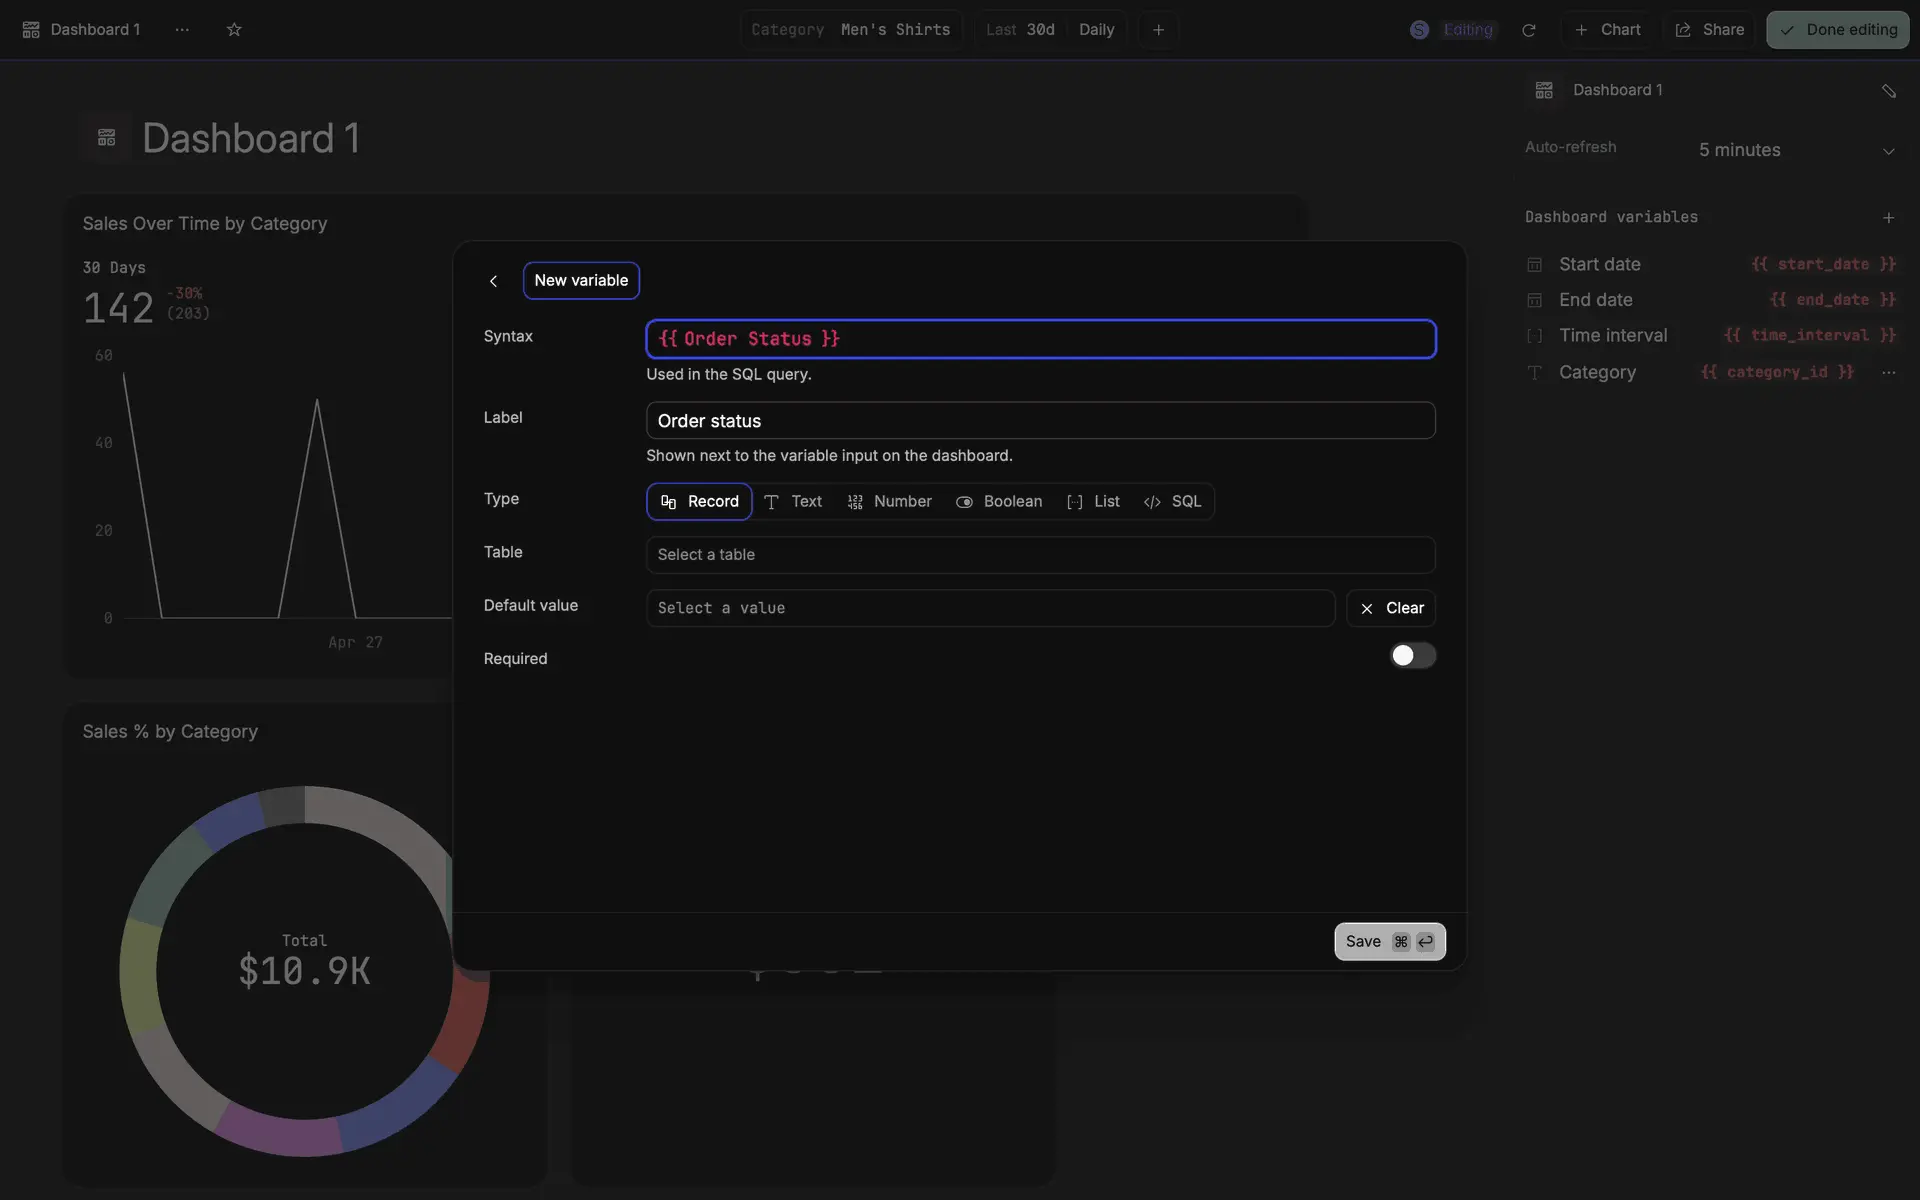Select the Boolean variable type

pyautogui.click(x=999, y=502)
